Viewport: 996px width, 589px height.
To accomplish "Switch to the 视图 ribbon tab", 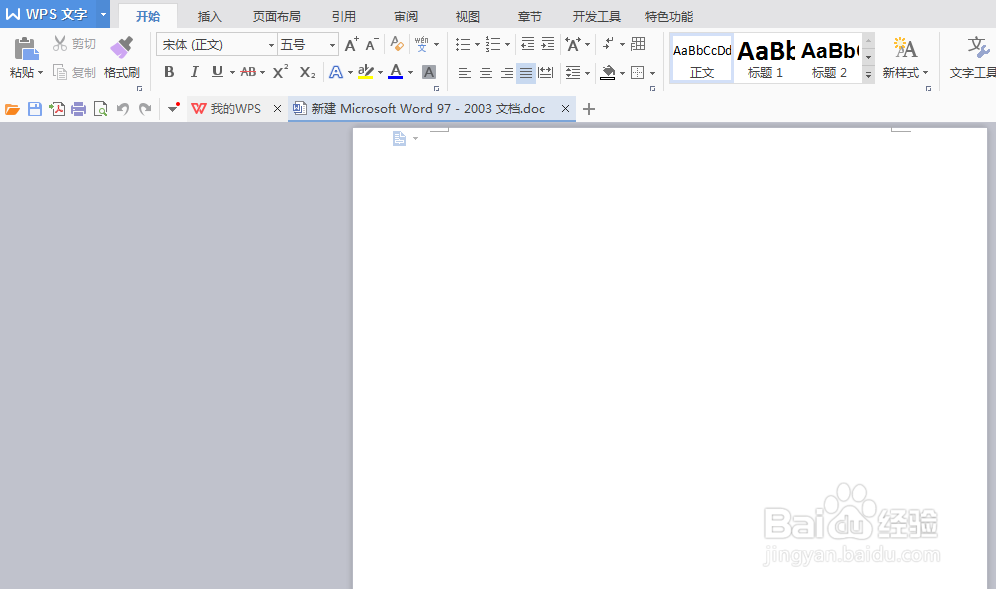I will [468, 17].
